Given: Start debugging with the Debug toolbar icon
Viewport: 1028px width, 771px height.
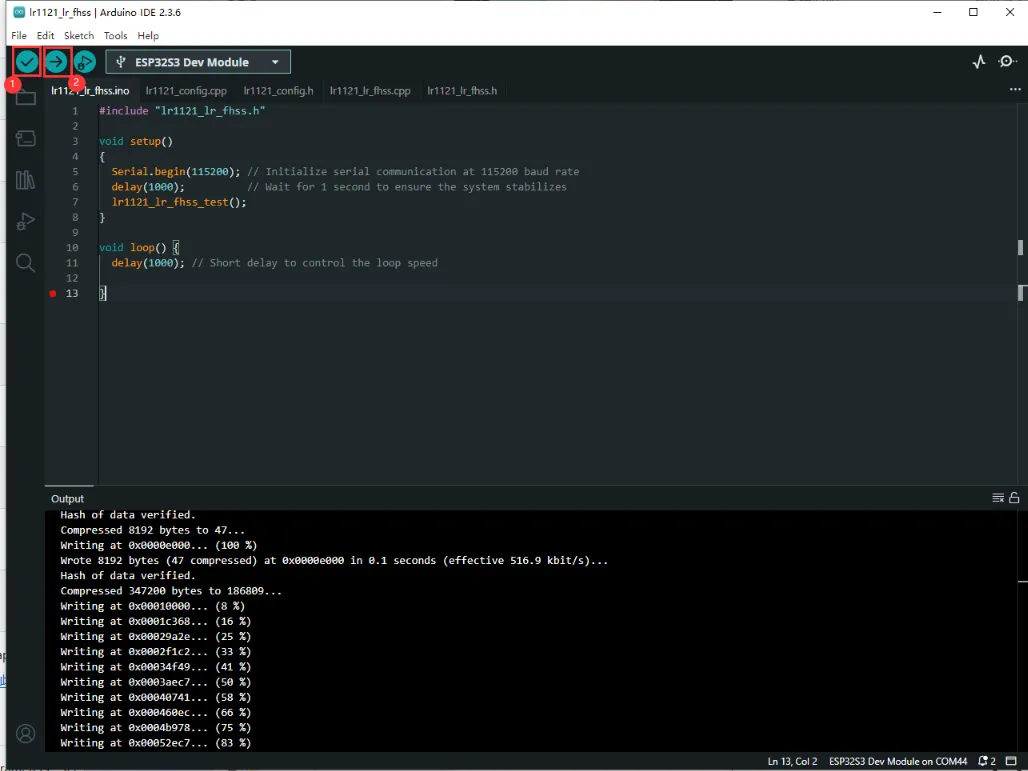Looking at the screenshot, I should coord(85,62).
